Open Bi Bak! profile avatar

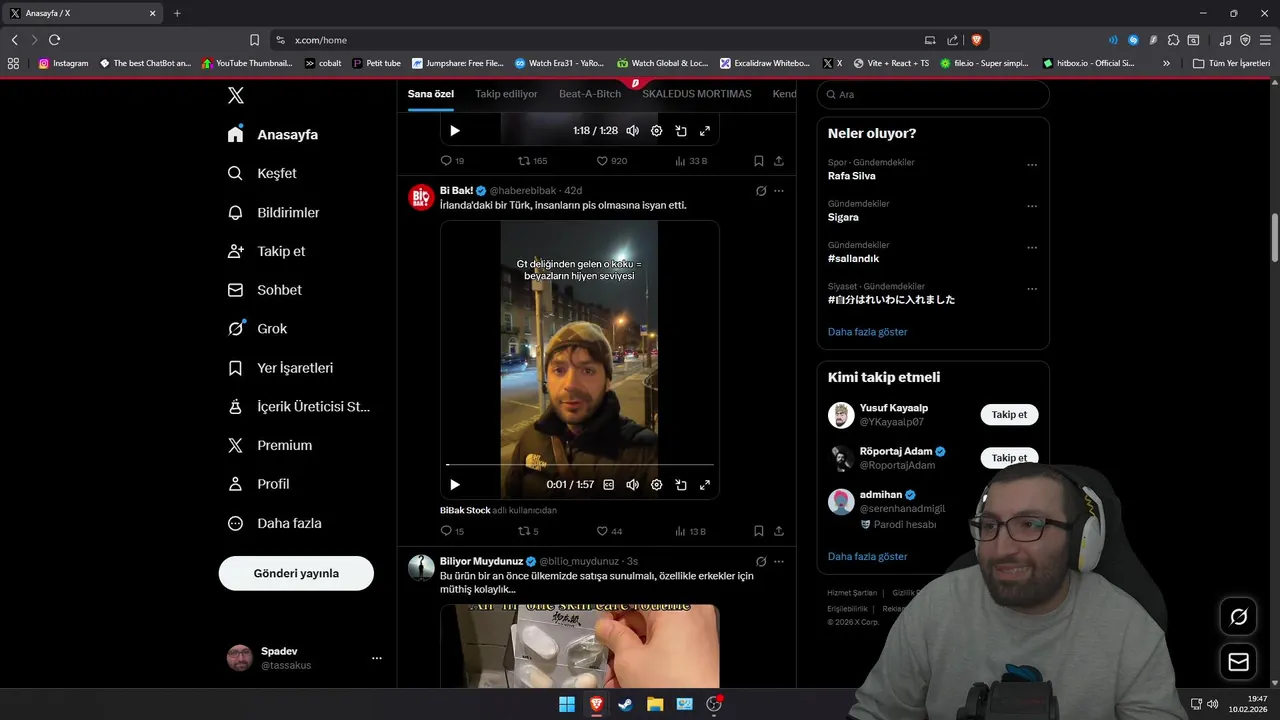tap(421, 197)
